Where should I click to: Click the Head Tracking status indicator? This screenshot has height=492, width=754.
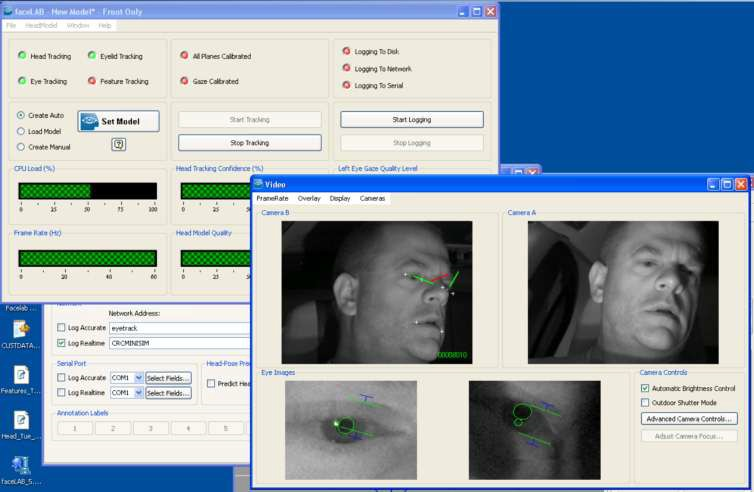pyautogui.click(x=22, y=55)
